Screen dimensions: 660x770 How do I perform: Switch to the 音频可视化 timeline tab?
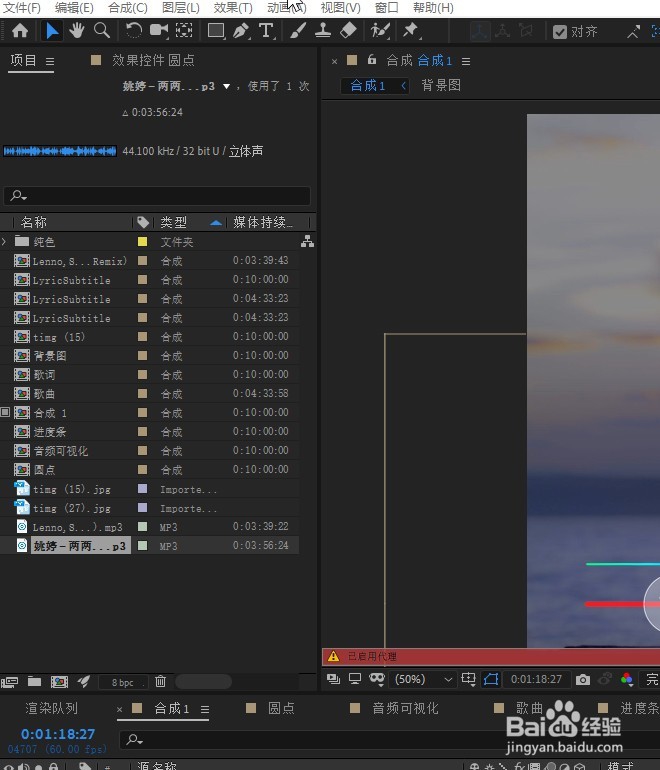[x=405, y=708]
